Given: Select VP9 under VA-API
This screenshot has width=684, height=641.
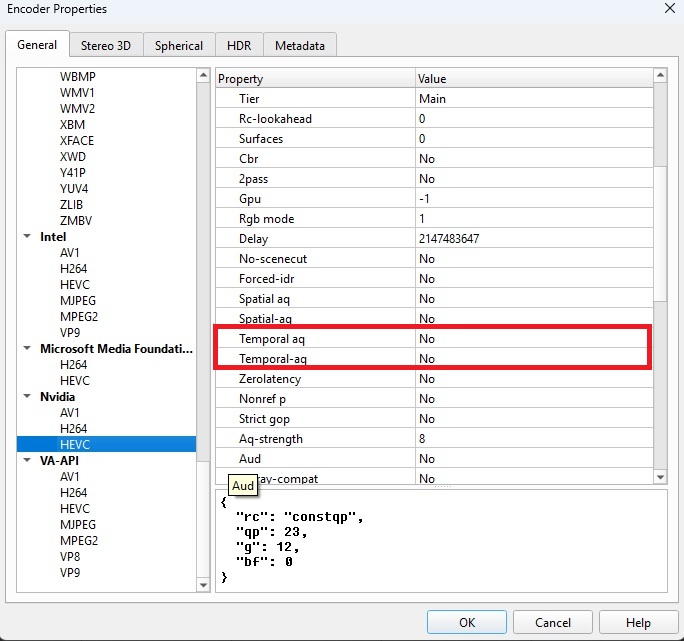Looking at the screenshot, I should pos(70,572).
